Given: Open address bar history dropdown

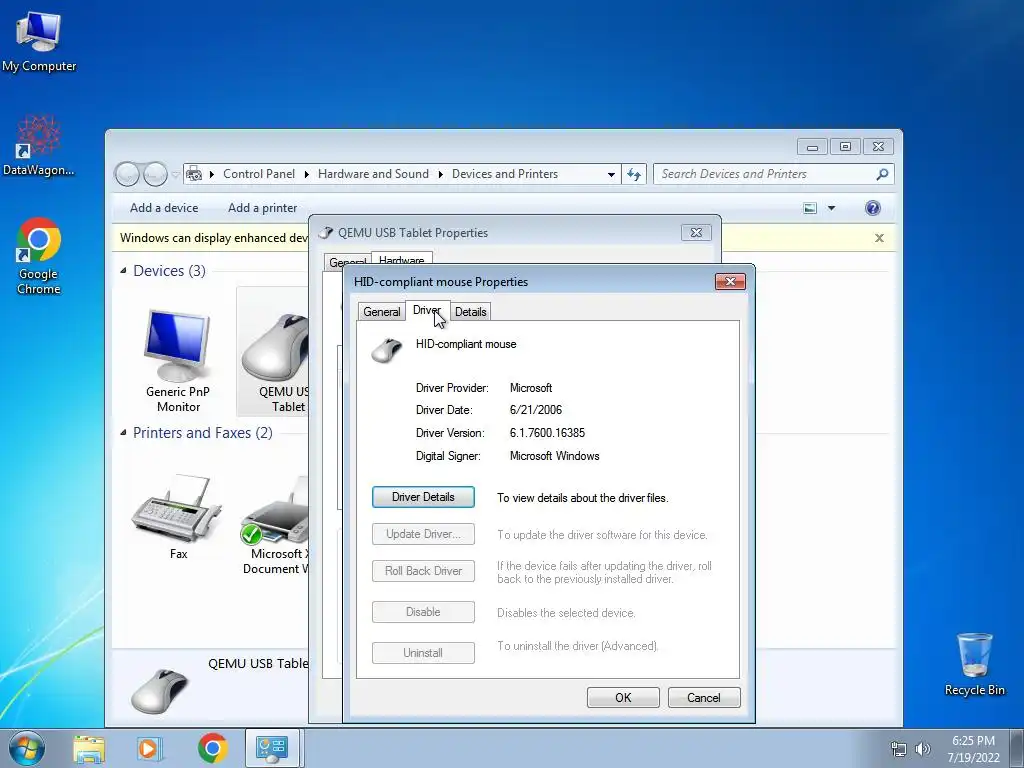Looking at the screenshot, I should (611, 174).
